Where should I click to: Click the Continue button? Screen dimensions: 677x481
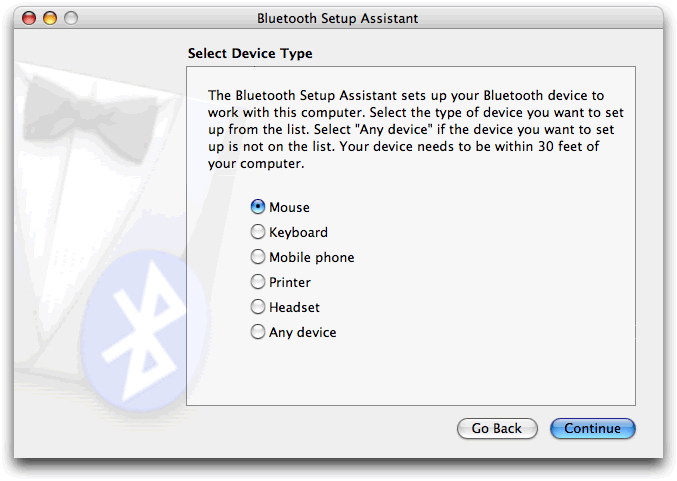point(592,428)
